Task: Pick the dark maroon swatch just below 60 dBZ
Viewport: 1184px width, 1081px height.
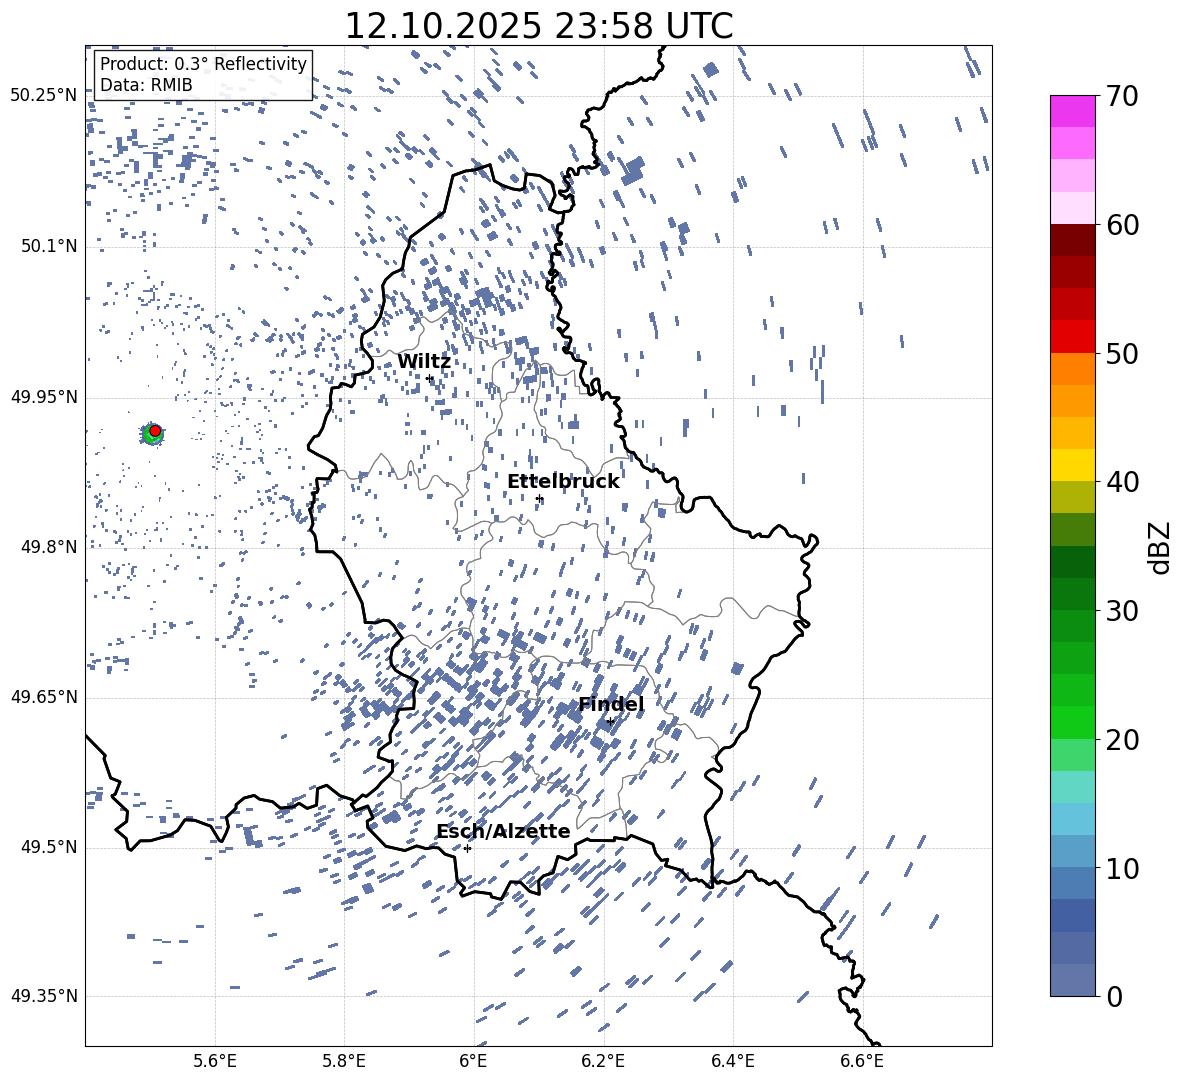Action: coord(1073,240)
